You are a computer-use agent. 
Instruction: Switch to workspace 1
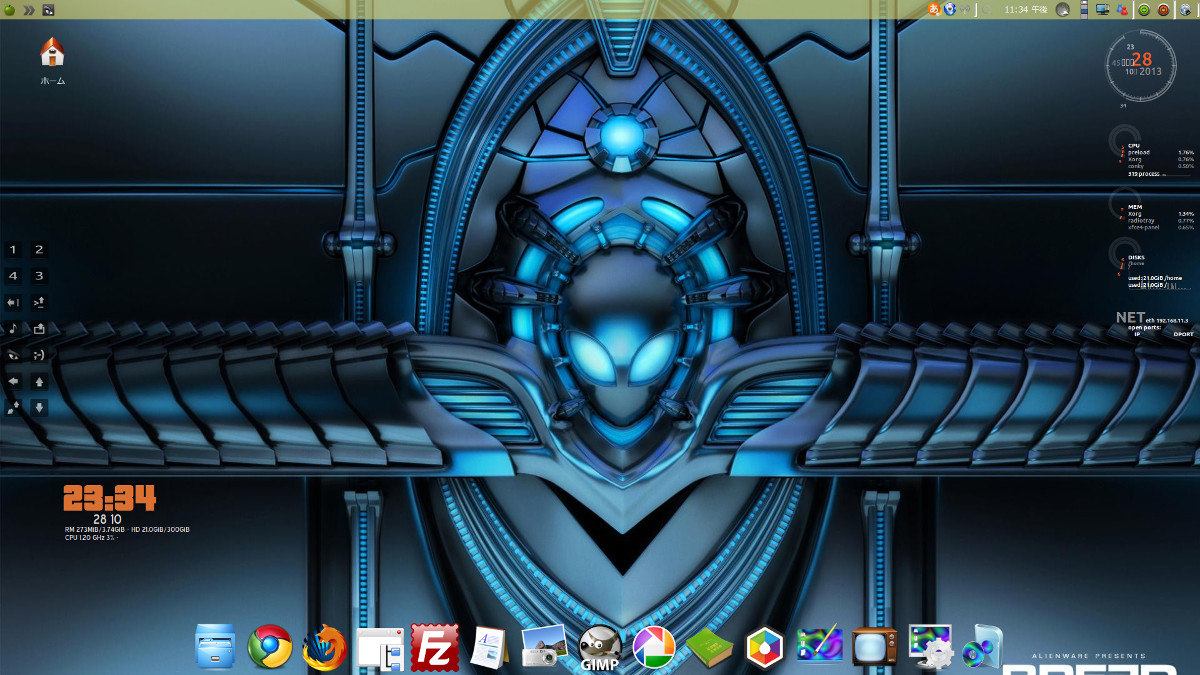click(x=13, y=250)
